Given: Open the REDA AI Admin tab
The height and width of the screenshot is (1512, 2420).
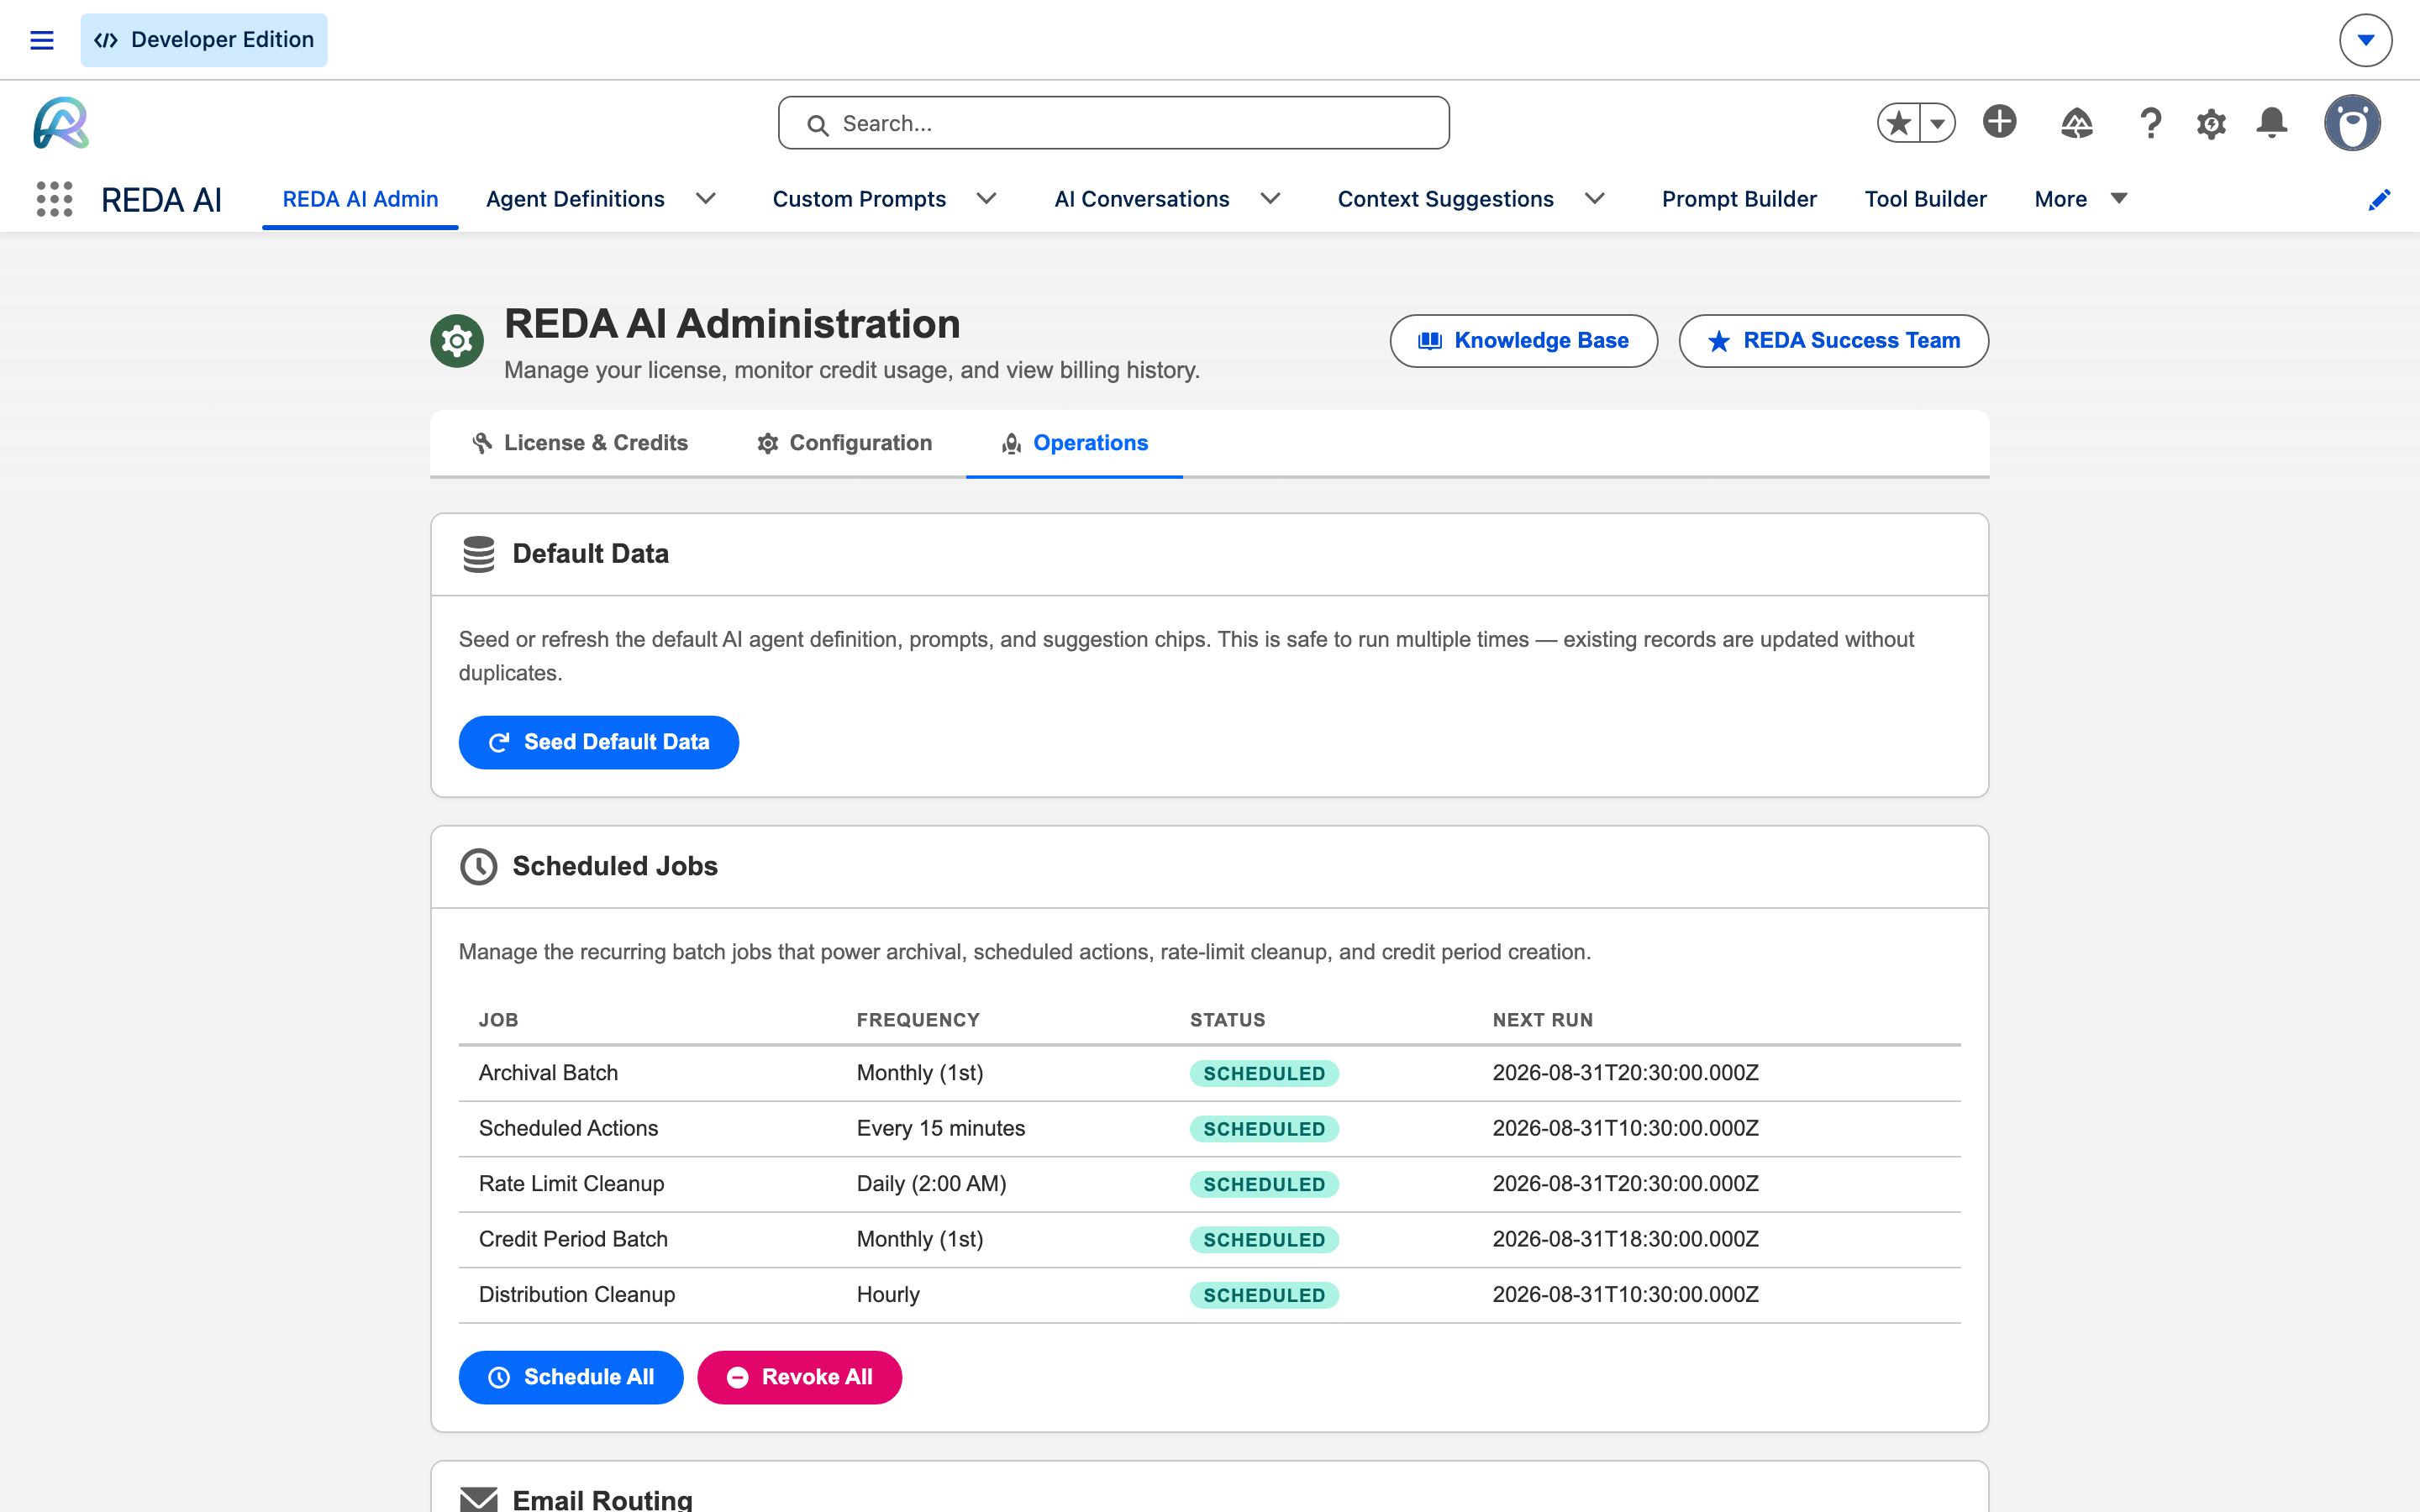Looking at the screenshot, I should point(360,199).
